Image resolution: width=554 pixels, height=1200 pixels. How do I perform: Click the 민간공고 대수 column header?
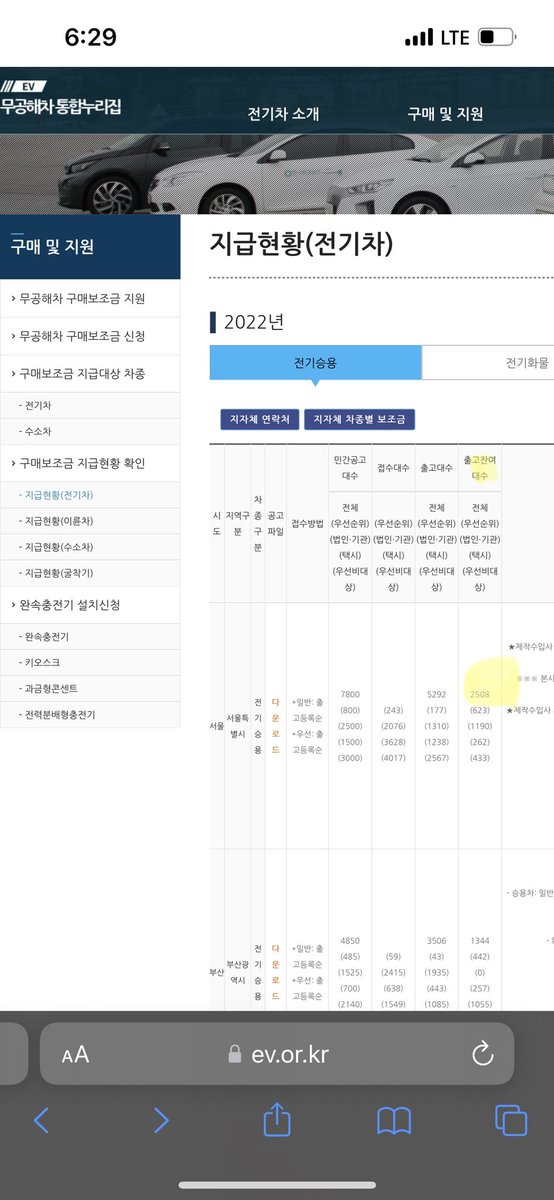pos(351,467)
